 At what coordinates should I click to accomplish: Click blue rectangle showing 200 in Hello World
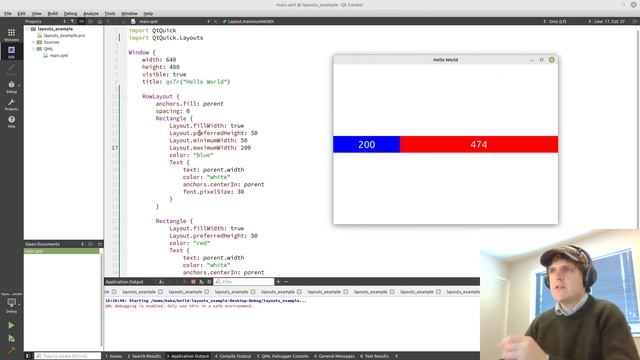pos(367,144)
